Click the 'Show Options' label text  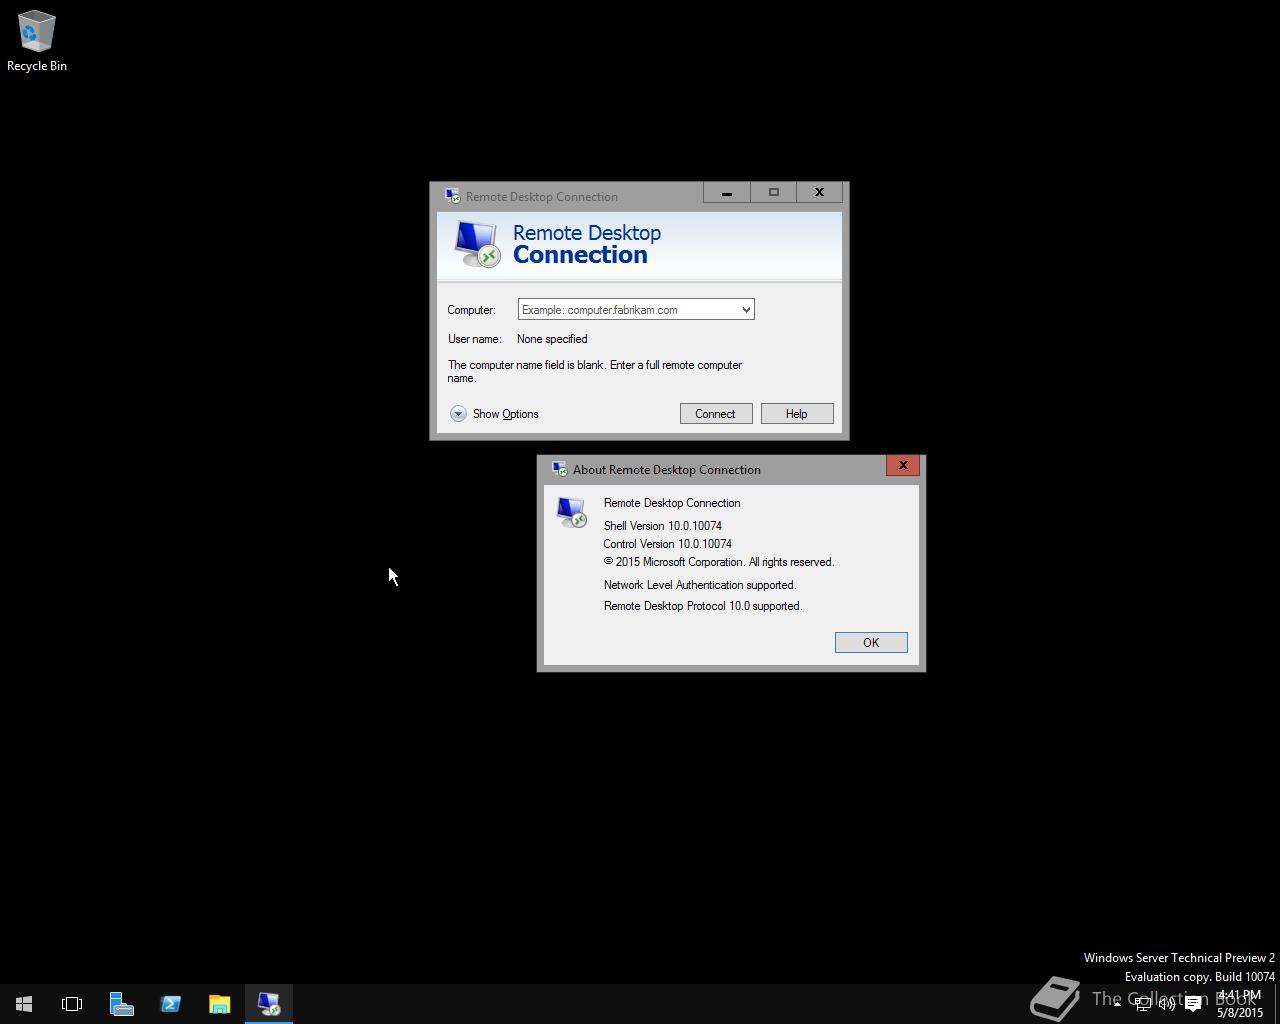click(506, 414)
